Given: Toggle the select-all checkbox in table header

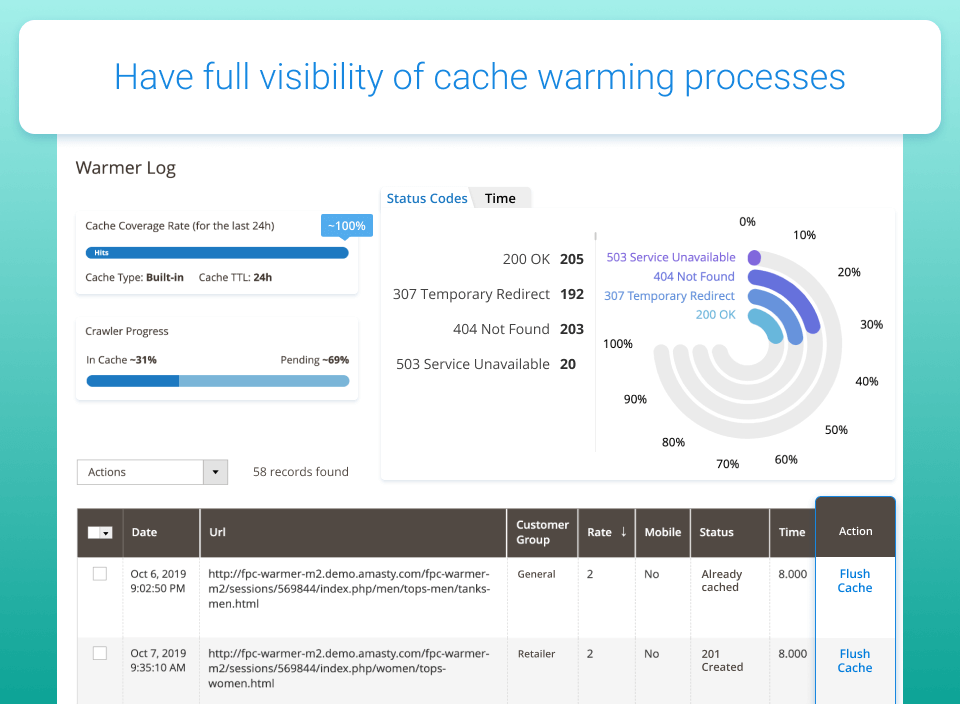Looking at the screenshot, I should tap(94, 533).
